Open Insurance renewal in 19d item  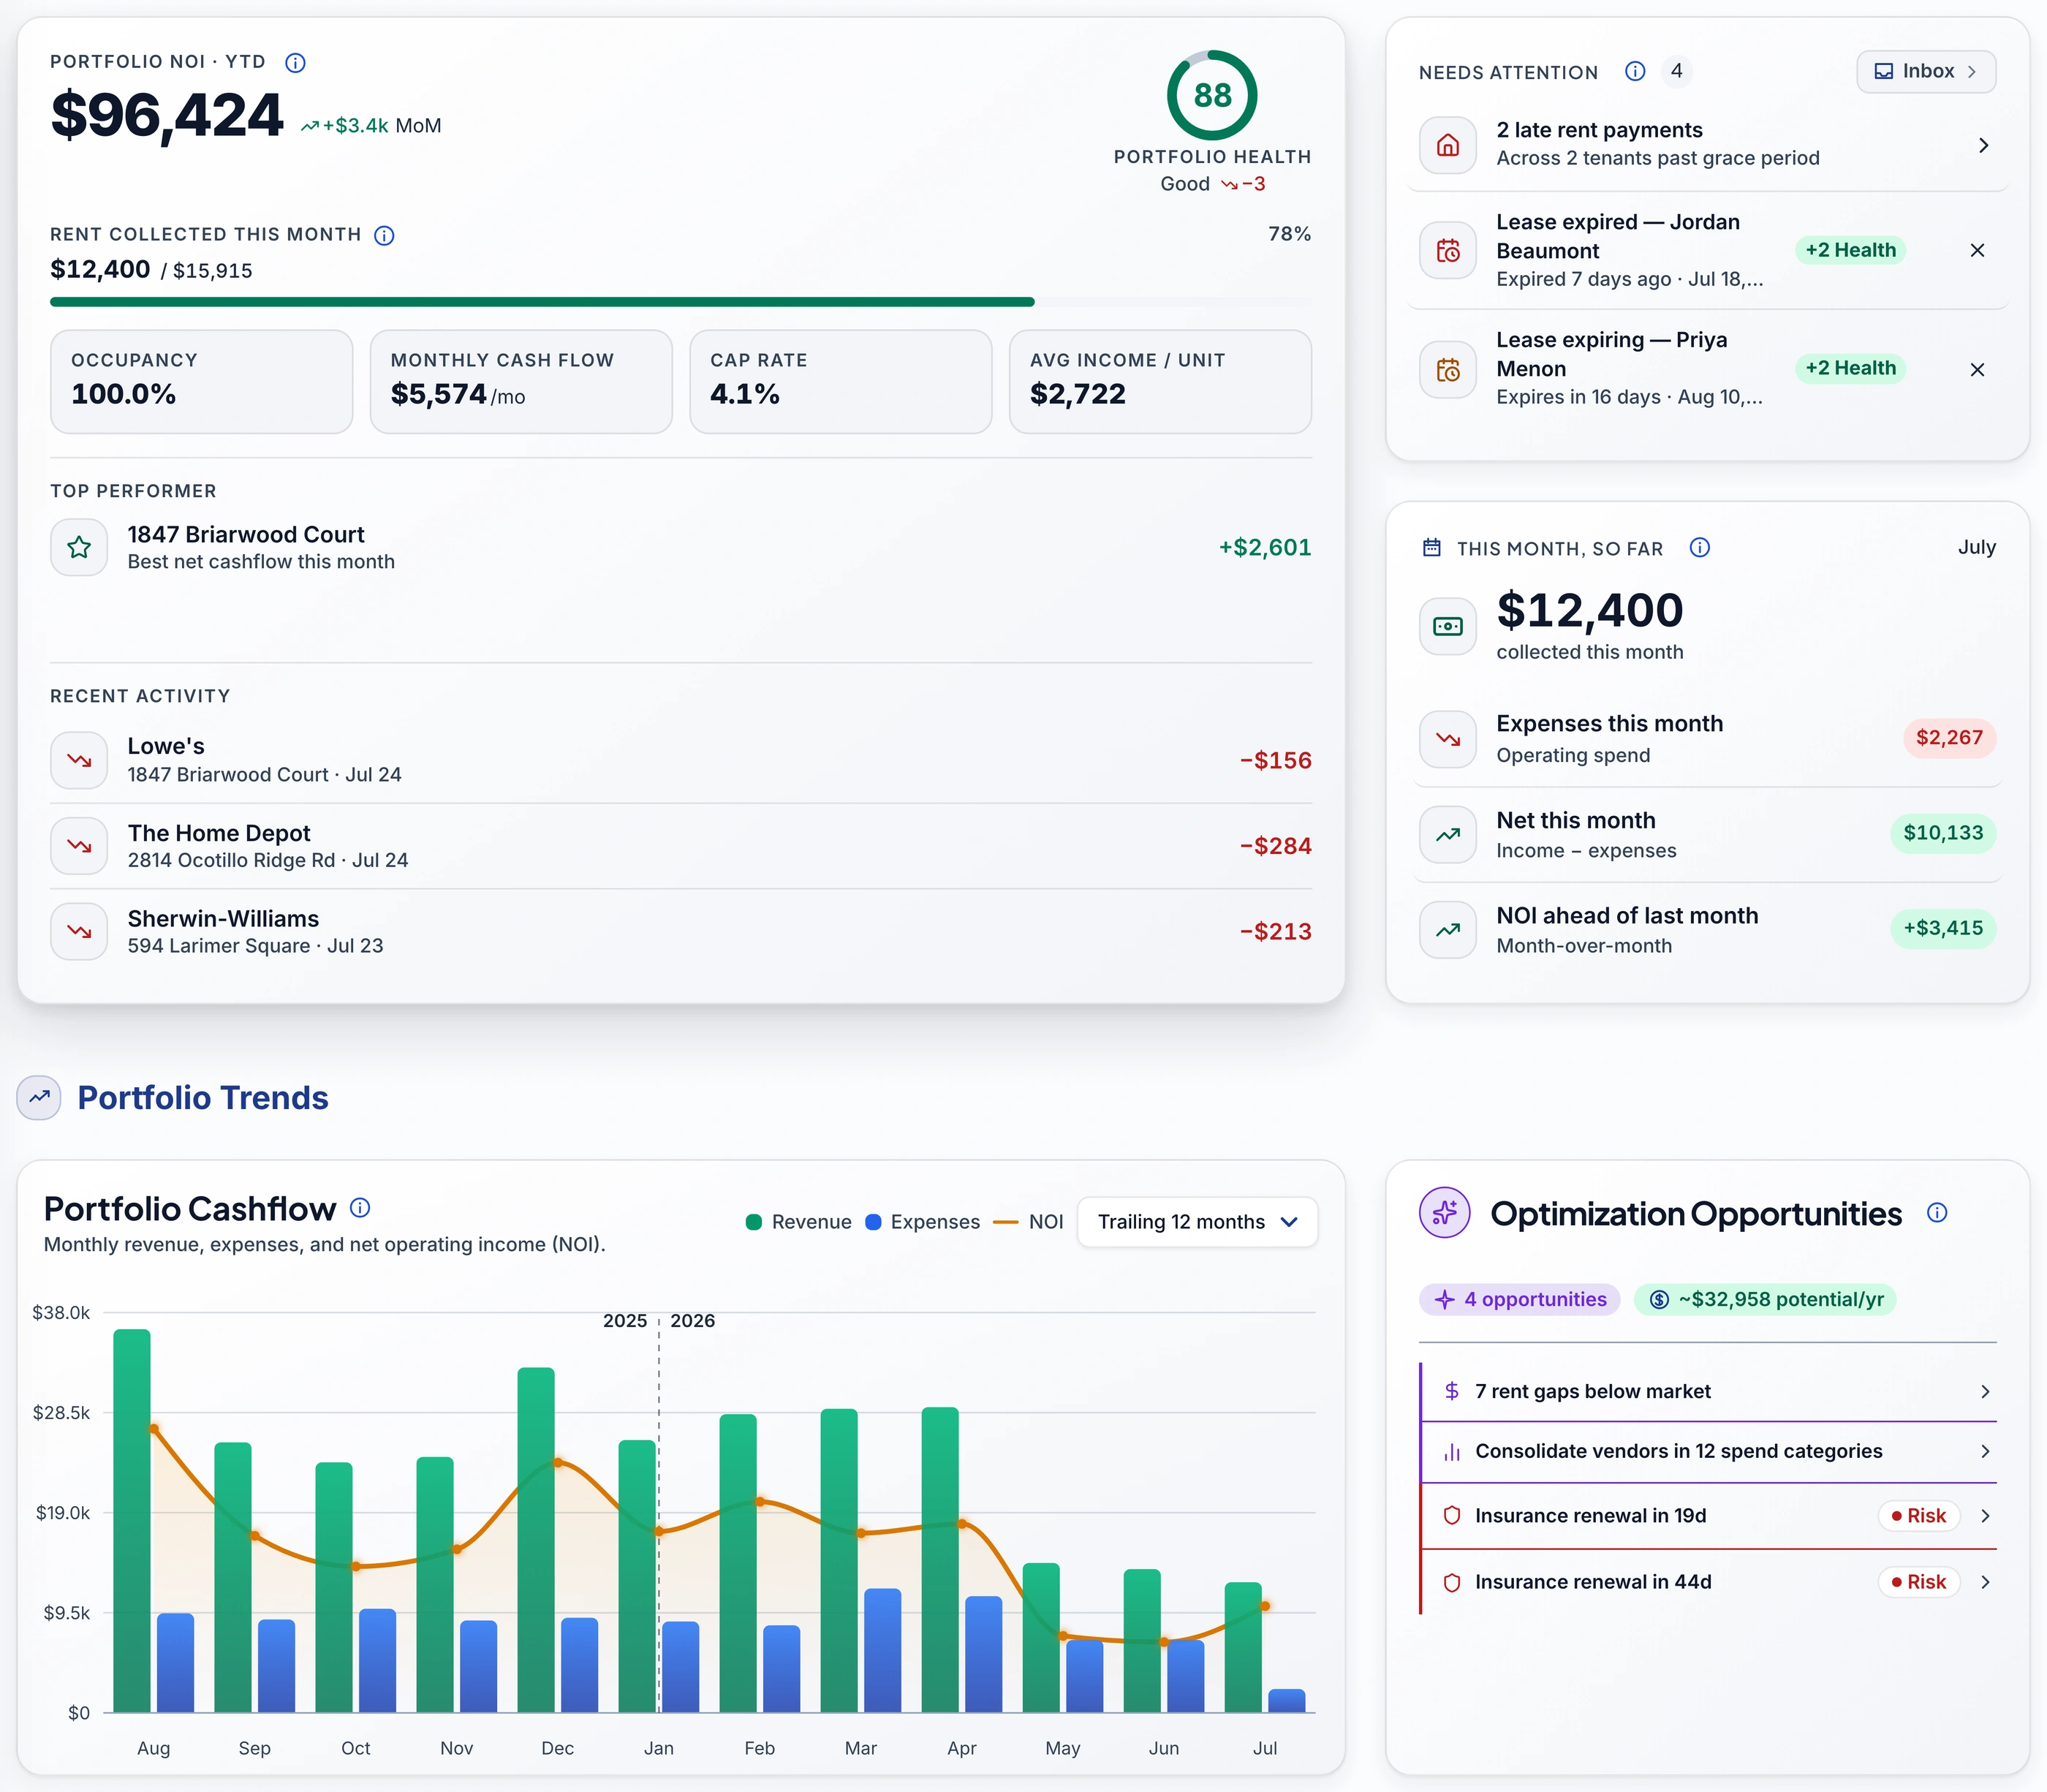(1709, 1516)
